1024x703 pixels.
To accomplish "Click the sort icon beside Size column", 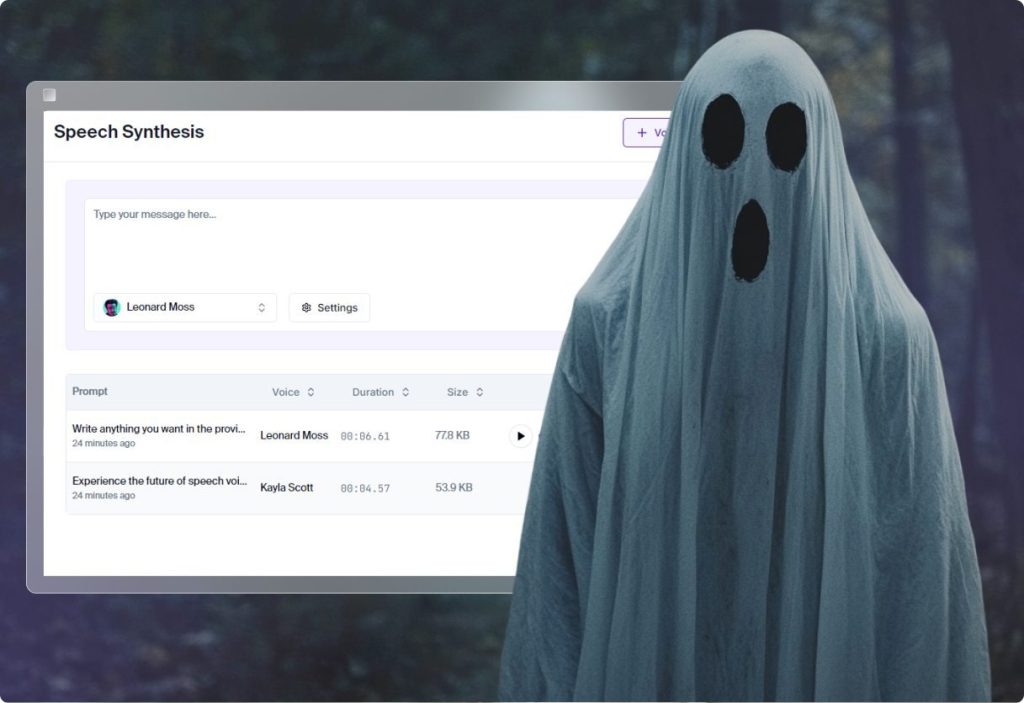I will (x=481, y=392).
